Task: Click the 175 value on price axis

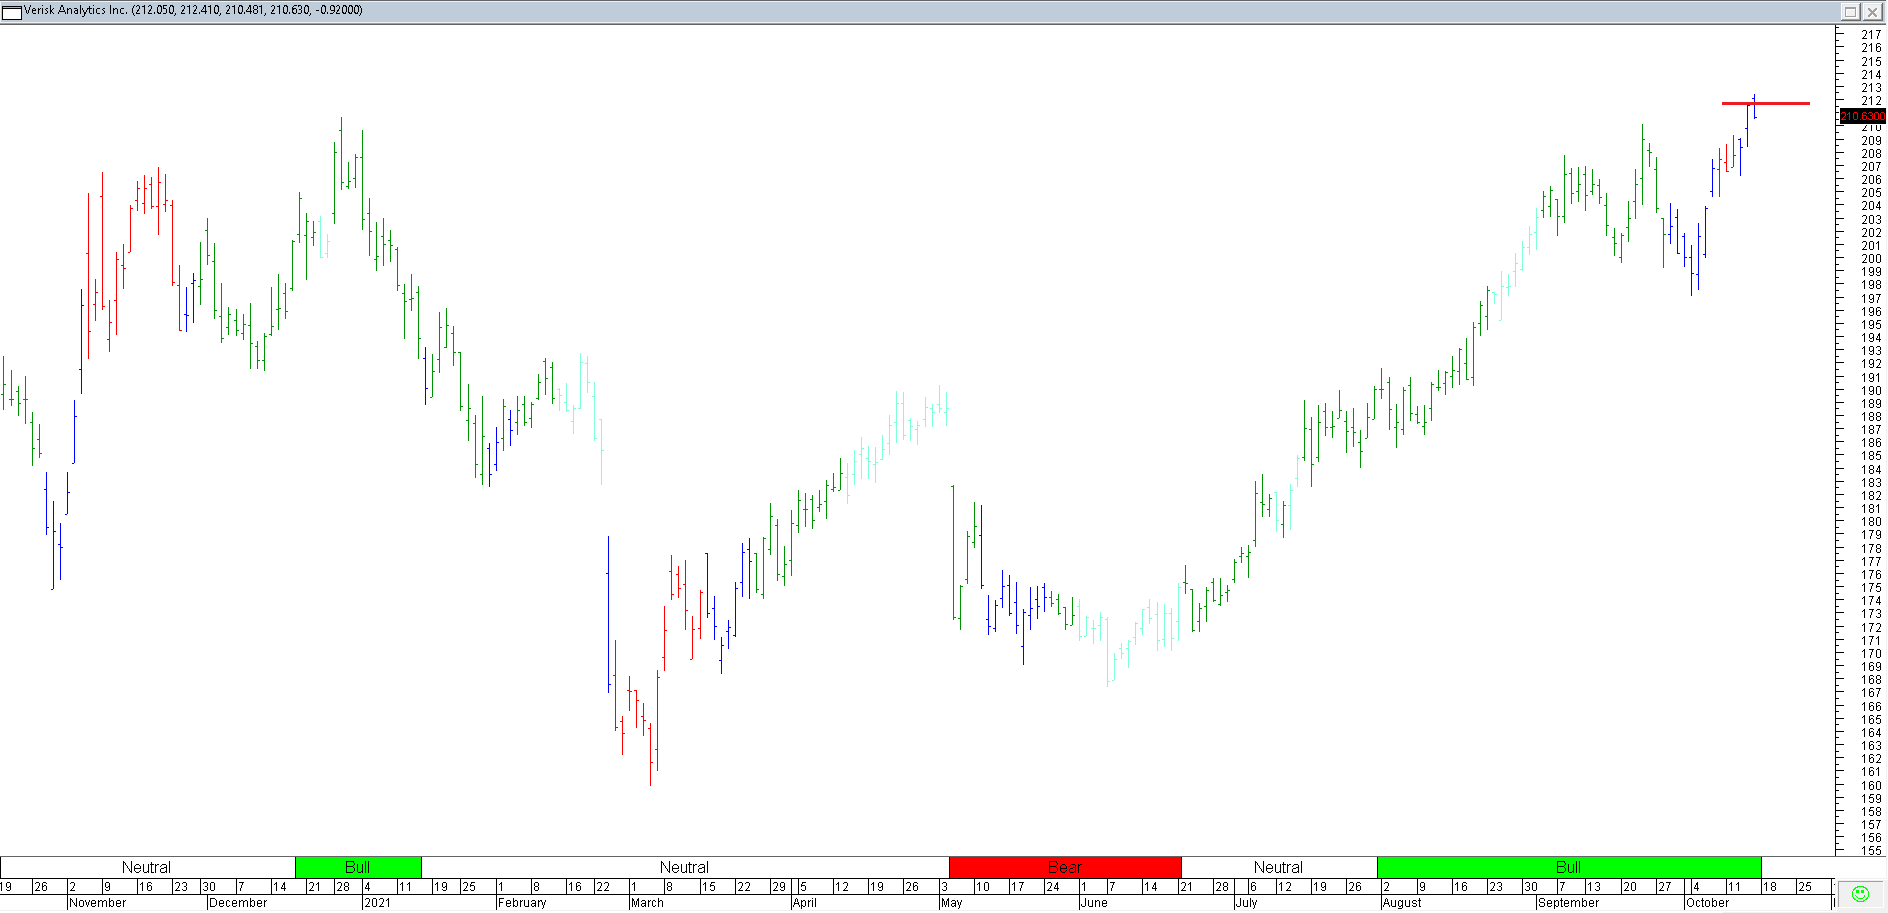Action: pyautogui.click(x=1871, y=588)
